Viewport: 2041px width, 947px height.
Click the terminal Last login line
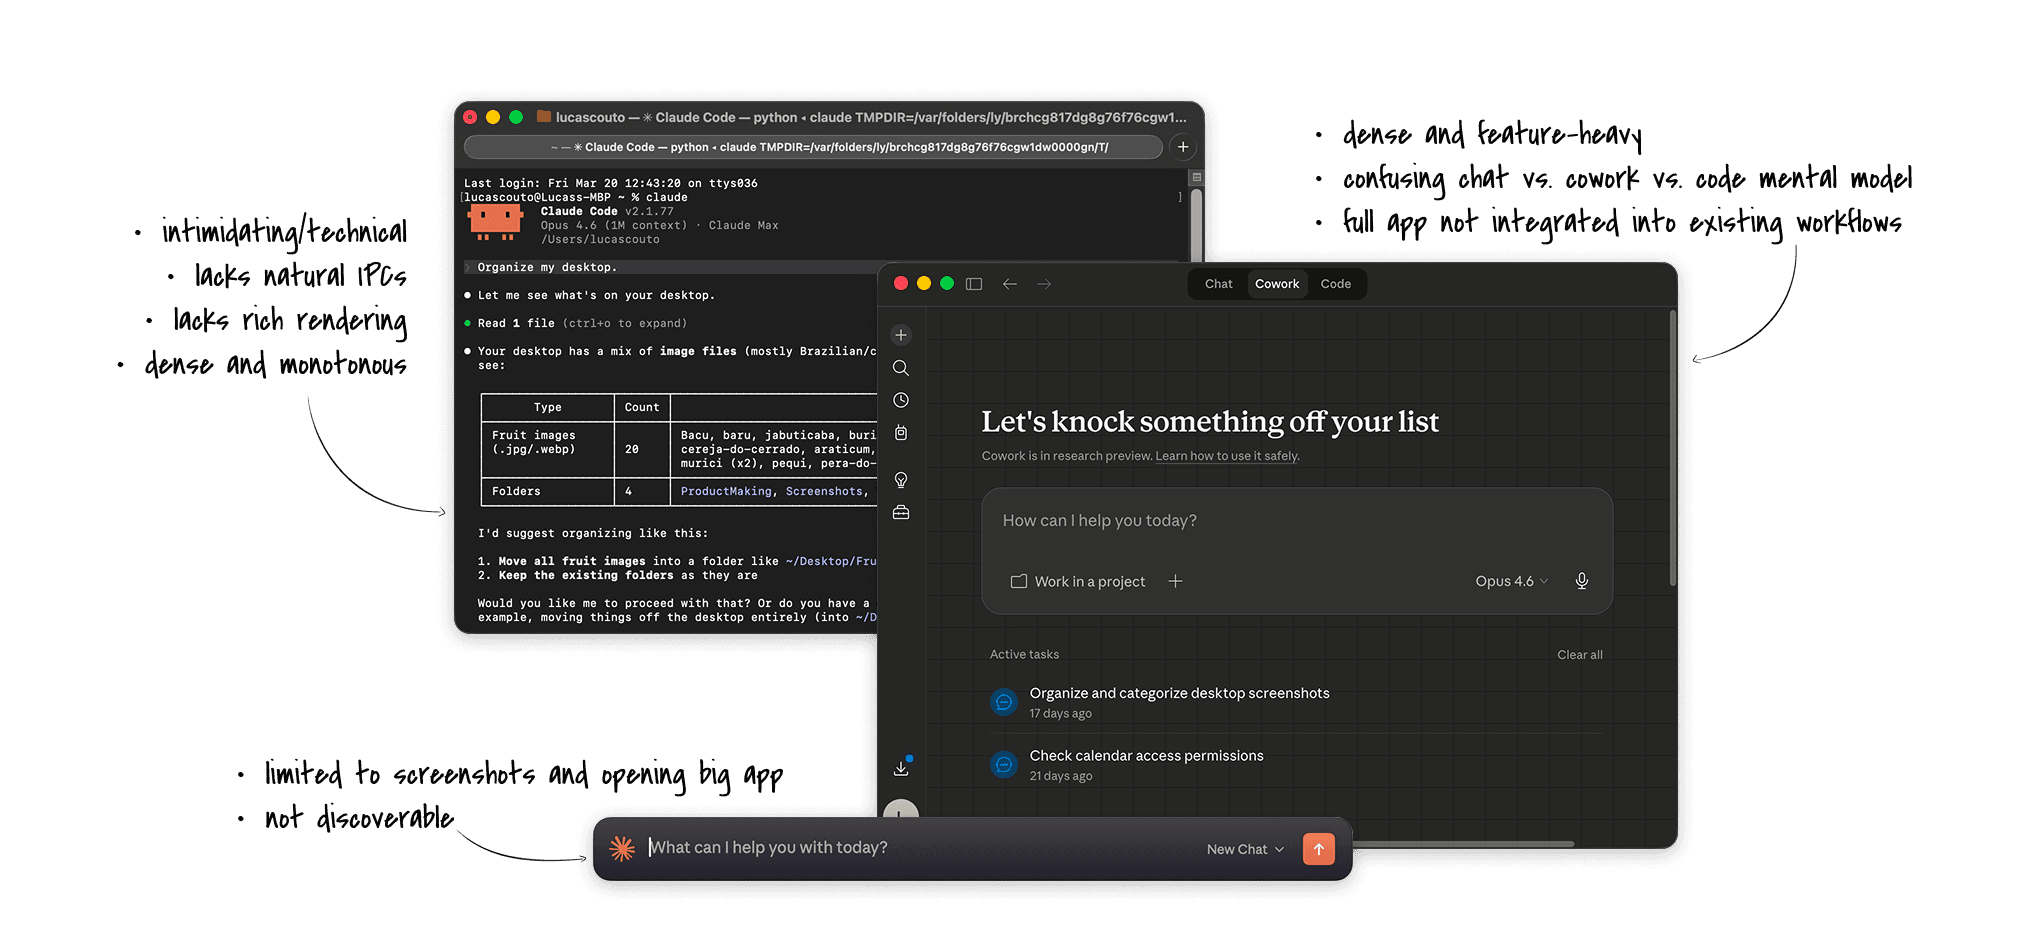(610, 183)
